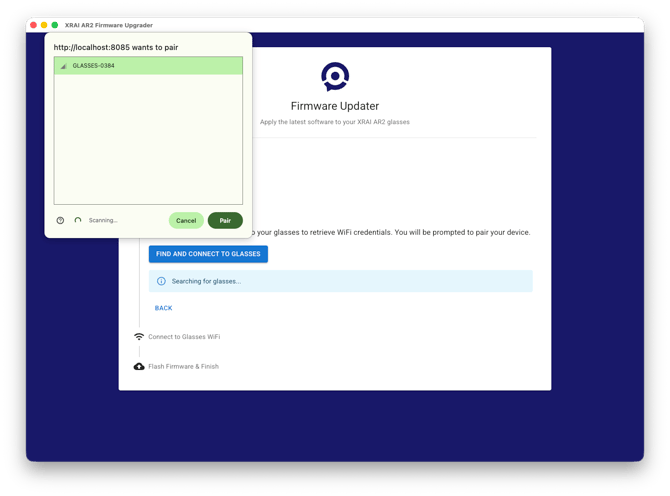
Task: Click the scanning spinner icon
Action: tap(78, 220)
